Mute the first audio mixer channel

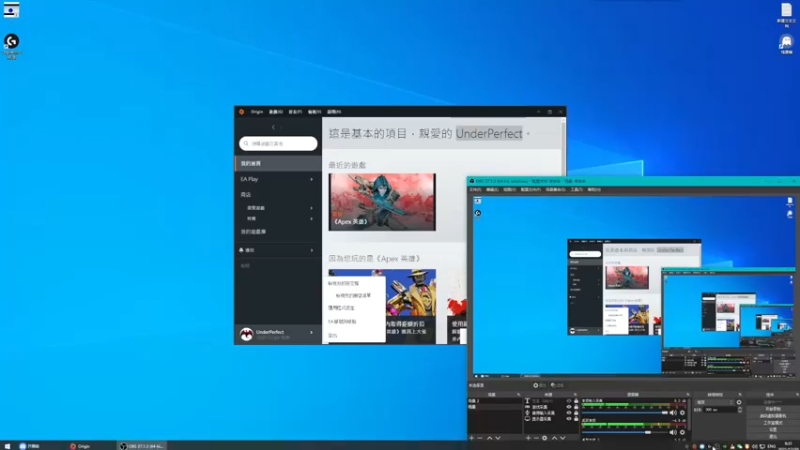(x=673, y=412)
